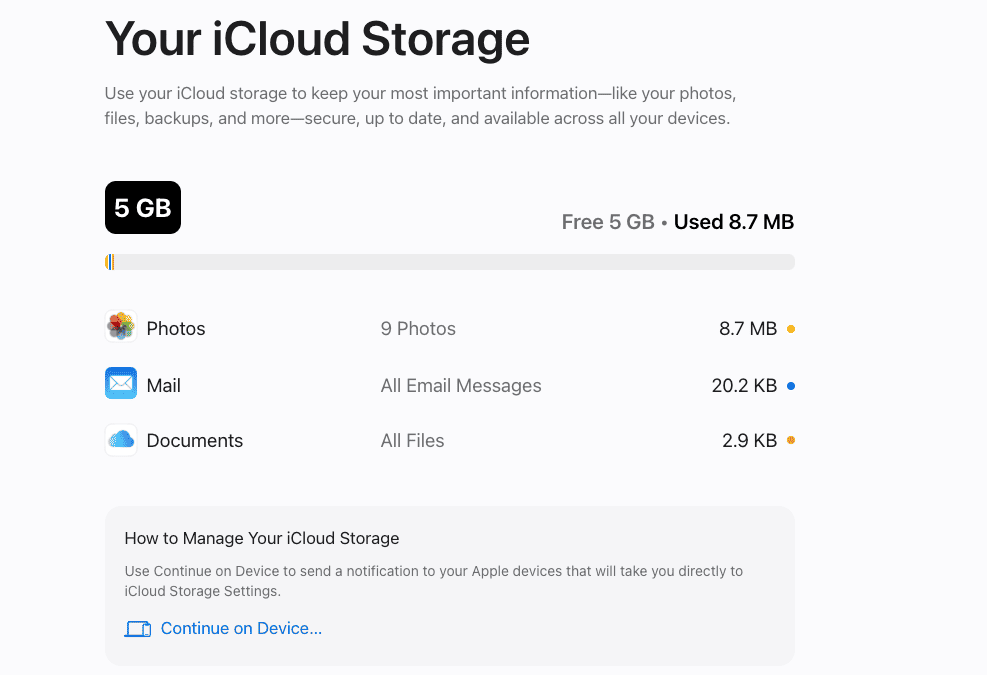Viewport: 987px width, 675px height.
Task: Select the Photos row label
Action: pos(176,329)
